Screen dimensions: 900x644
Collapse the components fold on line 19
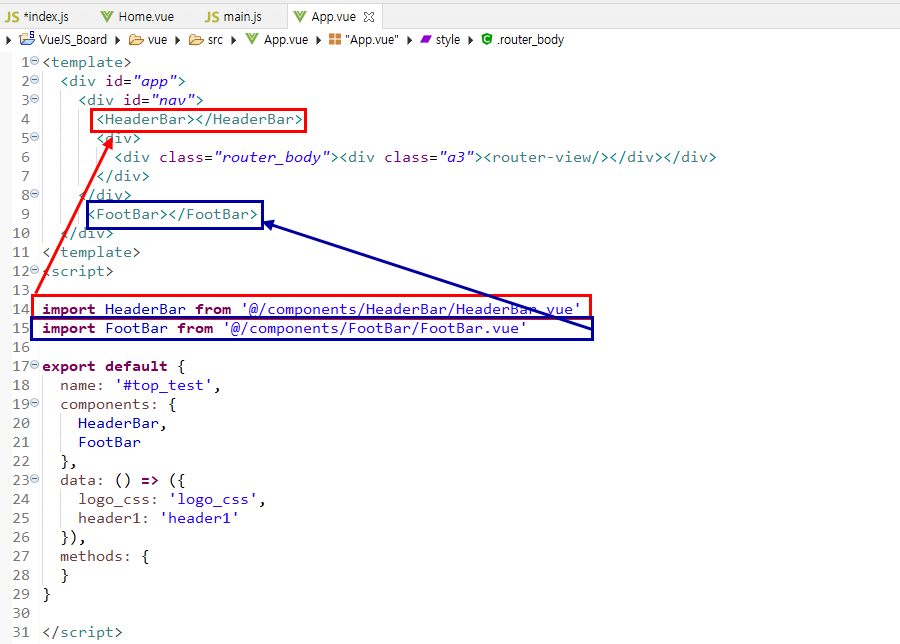coord(34,403)
